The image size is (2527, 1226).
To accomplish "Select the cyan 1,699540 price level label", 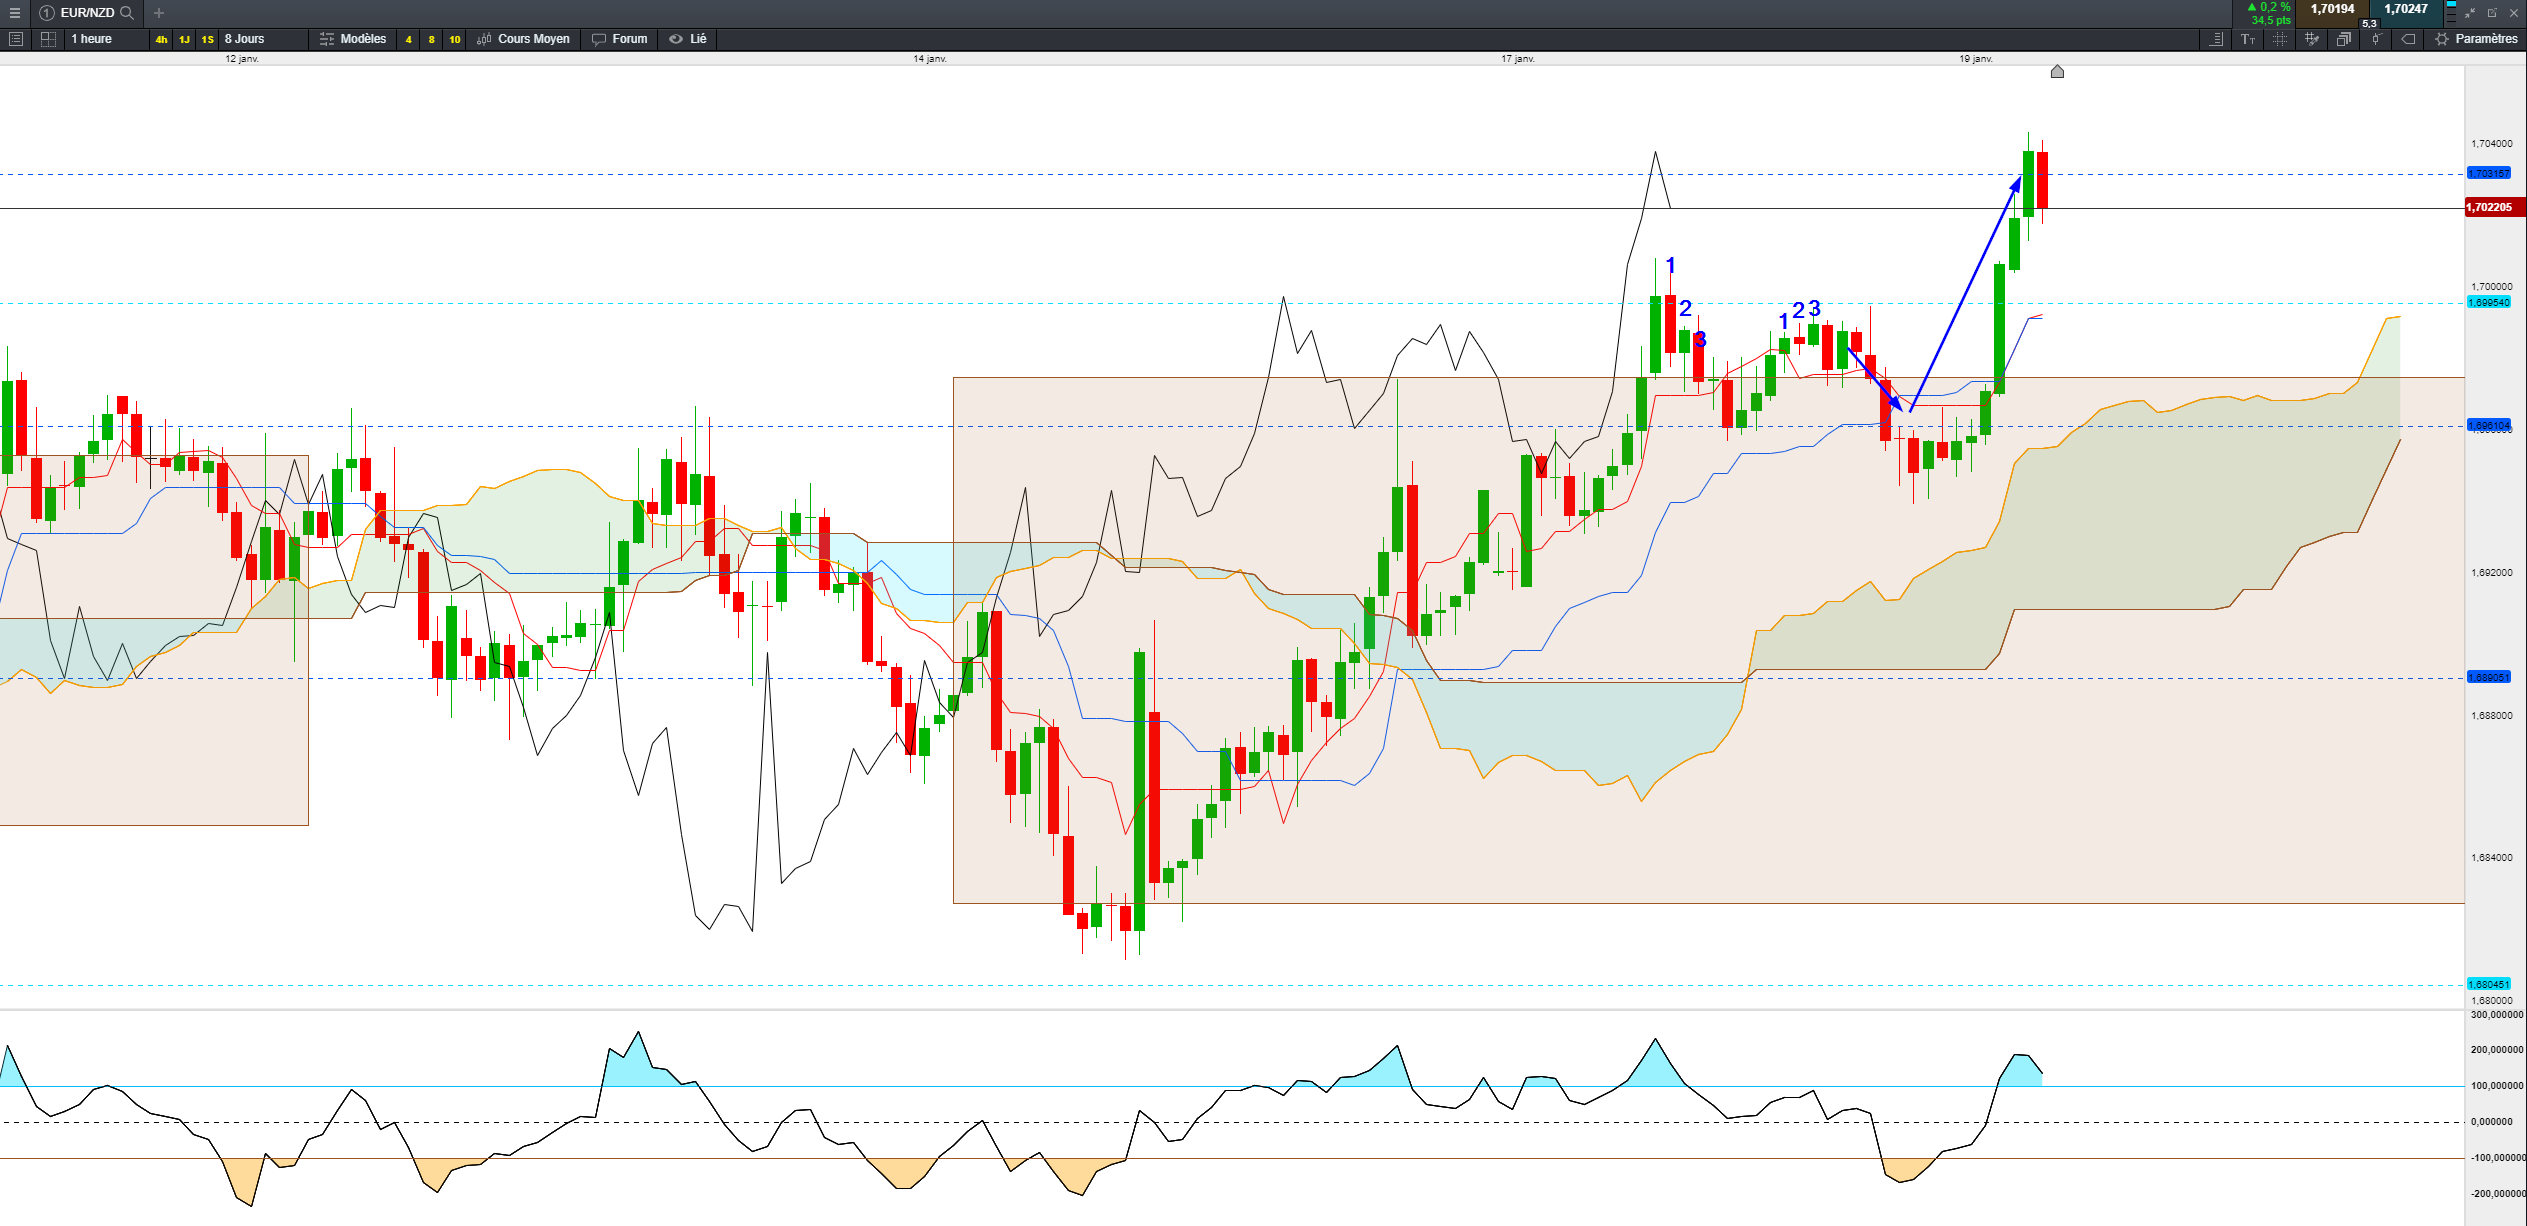I will coord(2489,302).
